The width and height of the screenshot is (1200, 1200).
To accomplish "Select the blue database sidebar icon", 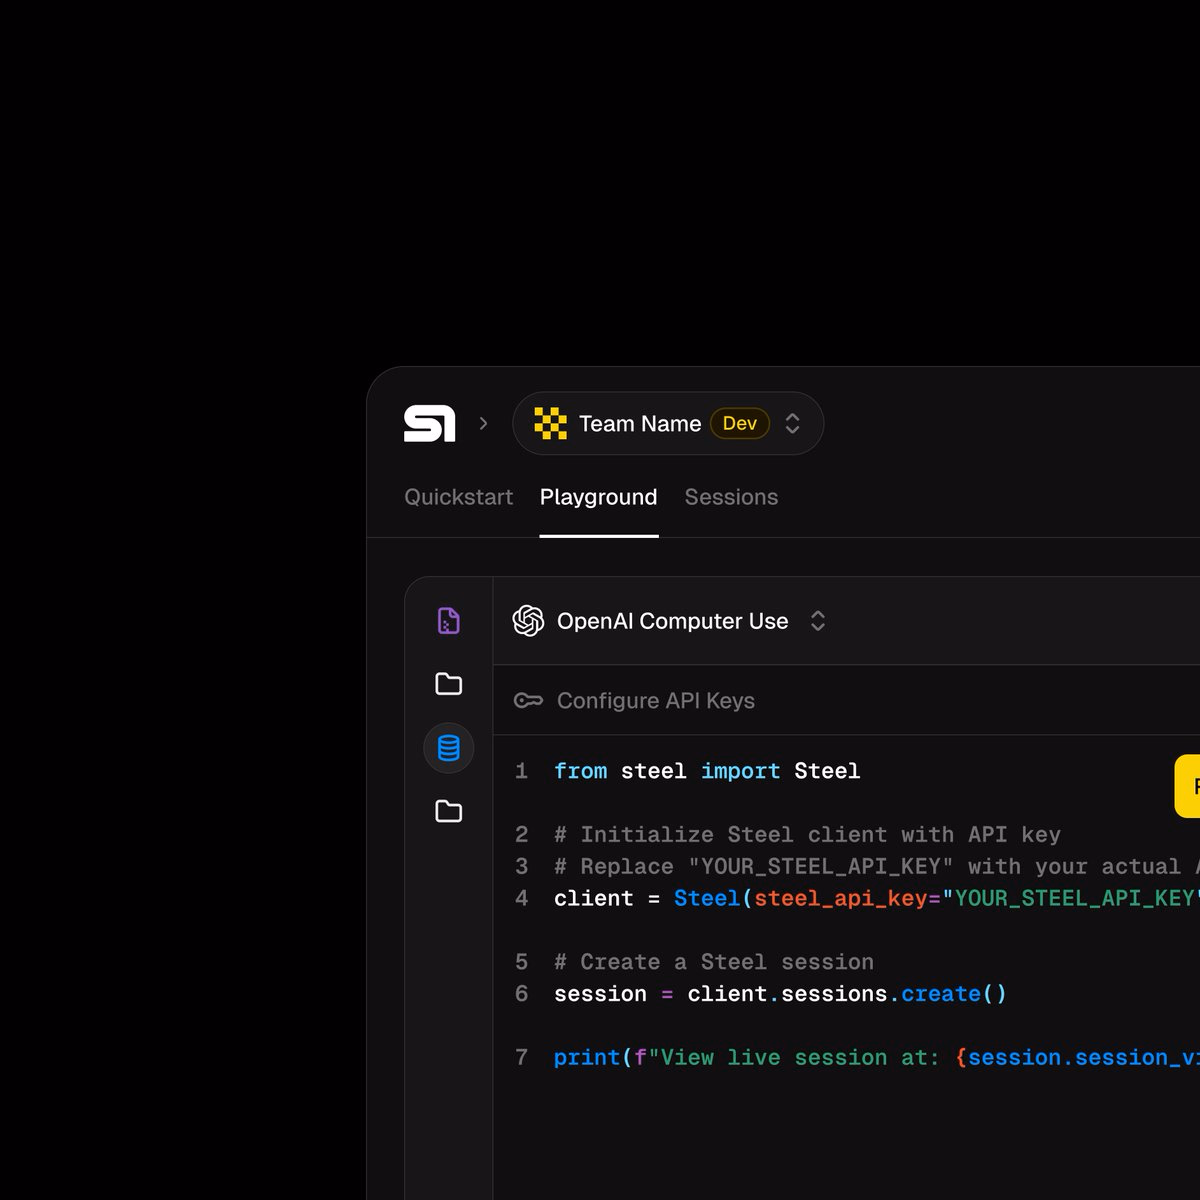I will [449, 748].
